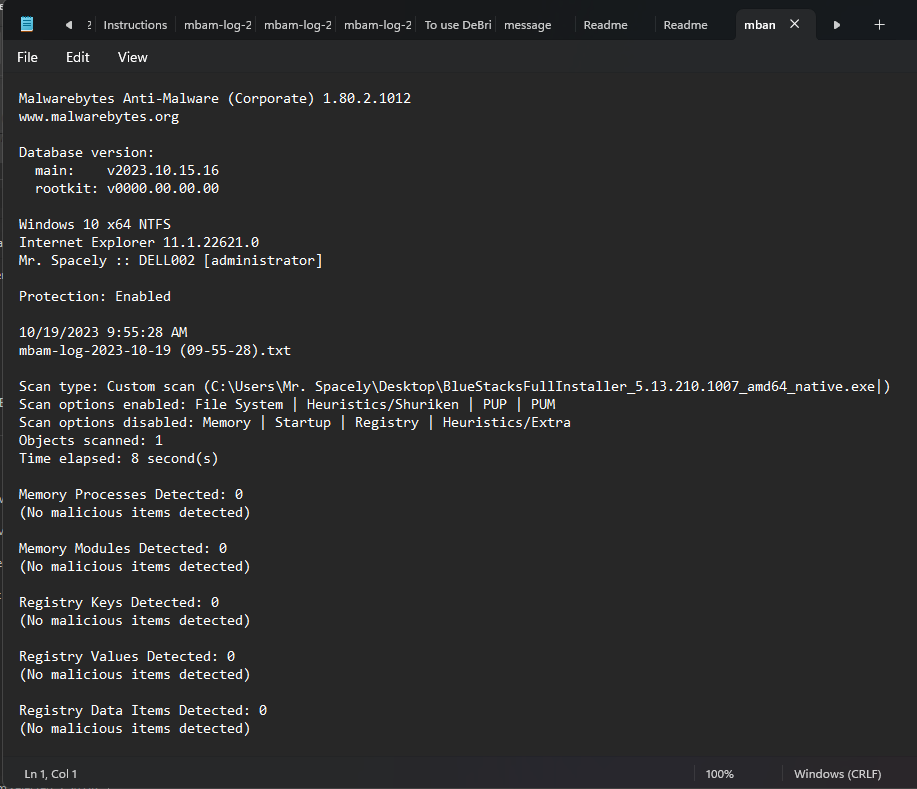Image resolution: width=917 pixels, height=789 pixels.
Task: Click the rootkit version v0000.00.00.00 line
Action: [127, 188]
